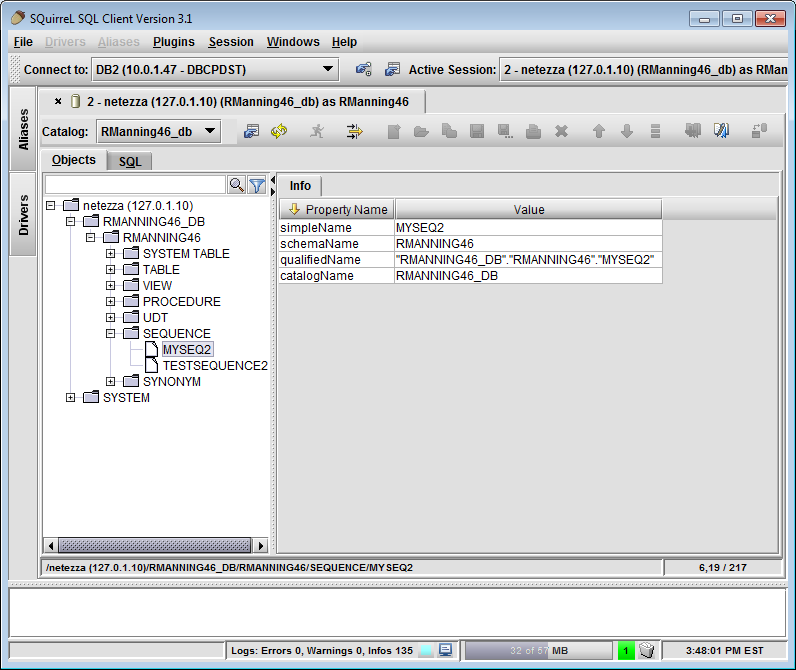This screenshot has height=670, width=796.
Task: Open the Catalog RManning46_db dropdown
Action: click(x=209, y=131)
